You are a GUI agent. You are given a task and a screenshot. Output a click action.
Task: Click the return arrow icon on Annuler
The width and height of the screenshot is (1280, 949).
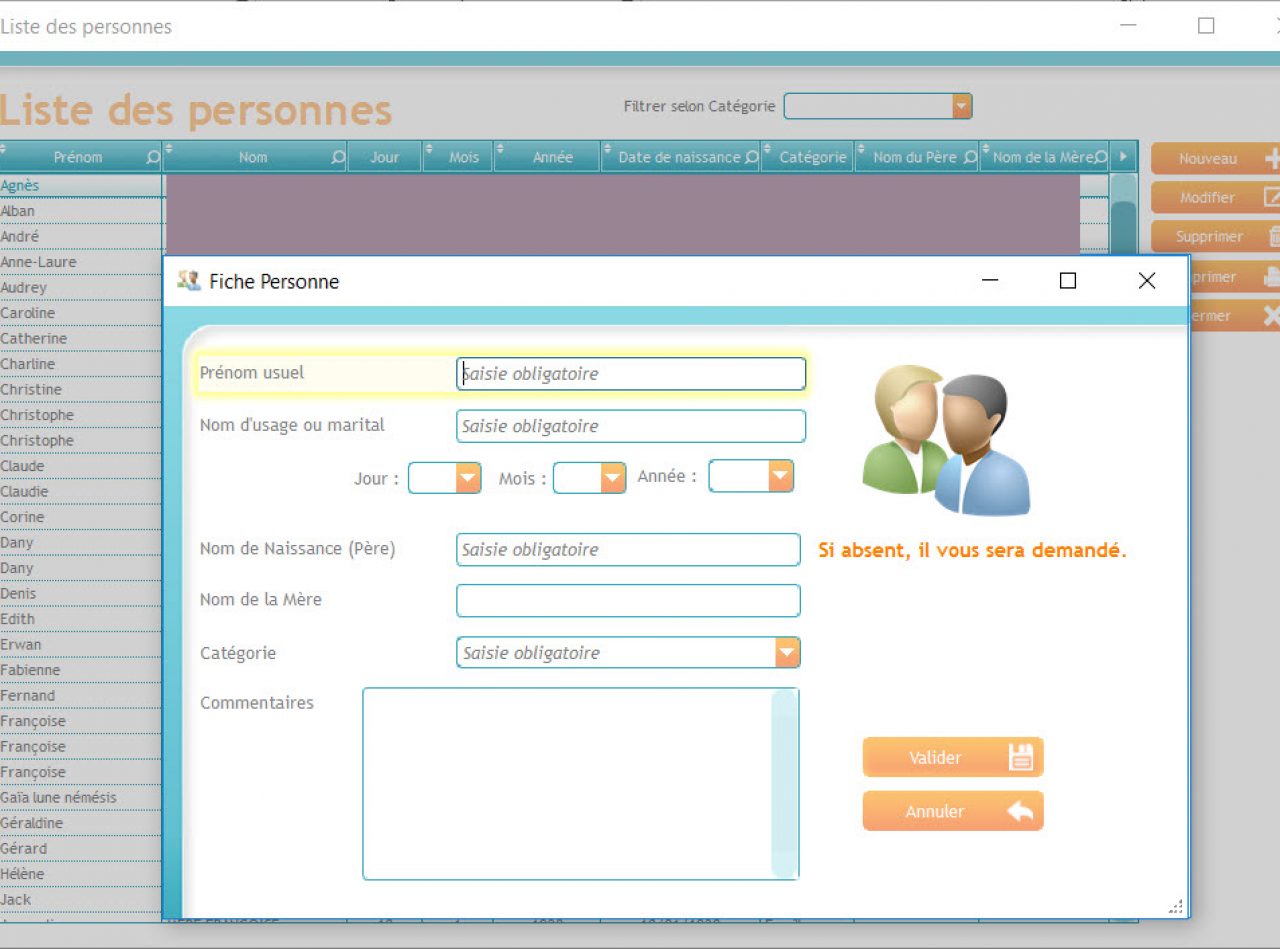[1020, 811]
